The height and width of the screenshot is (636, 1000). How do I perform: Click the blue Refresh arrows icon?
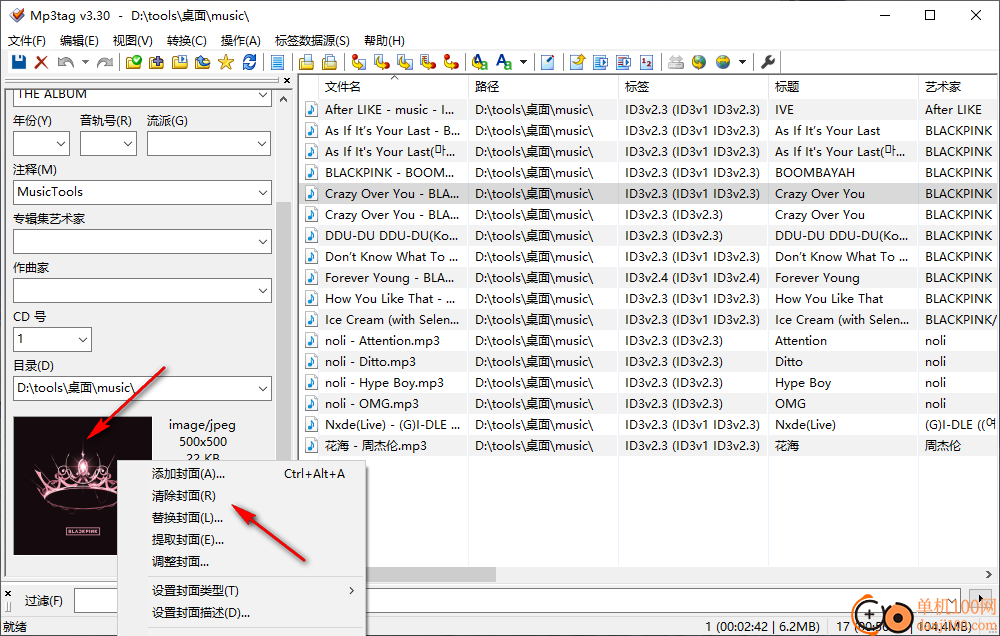tap(249, 62)
